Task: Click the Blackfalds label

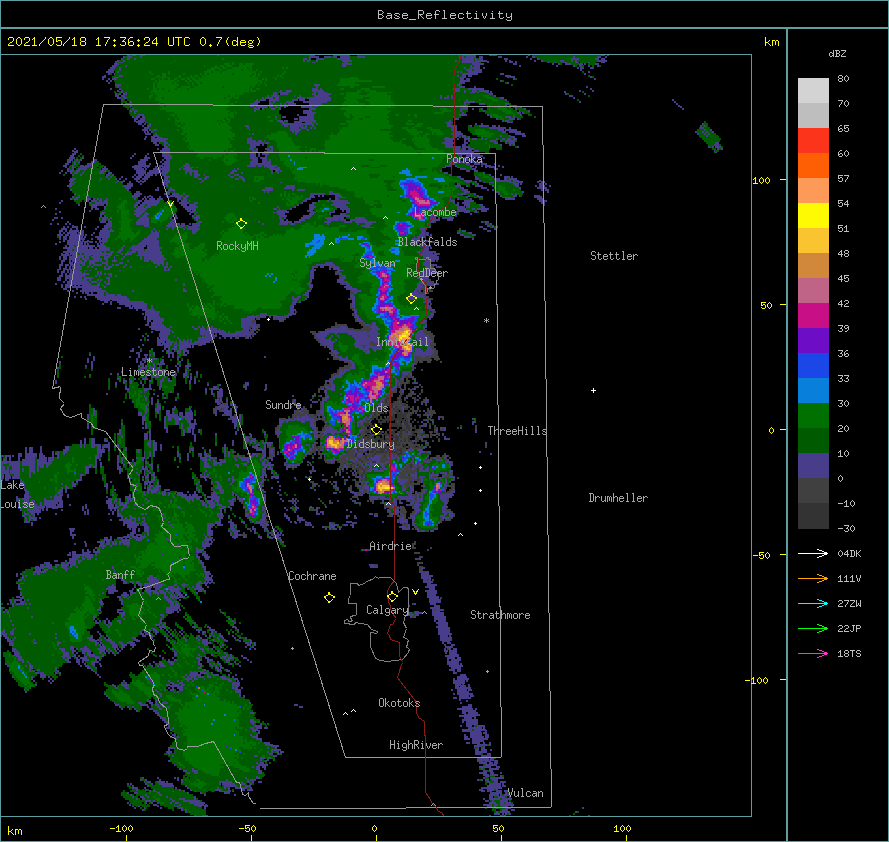Action: point(427,242)
